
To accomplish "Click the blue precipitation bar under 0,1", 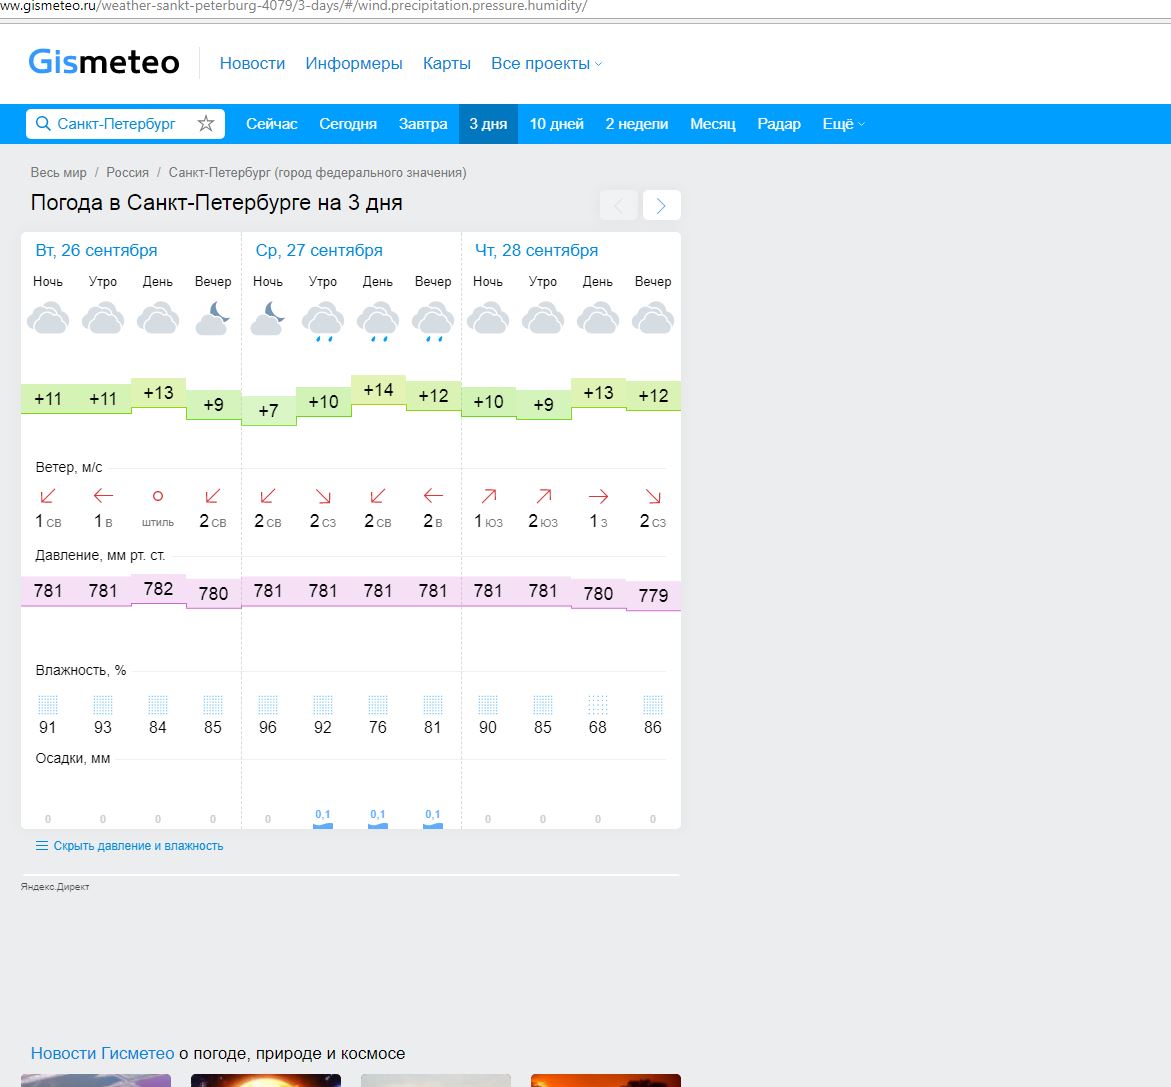I will click(322, 825).
